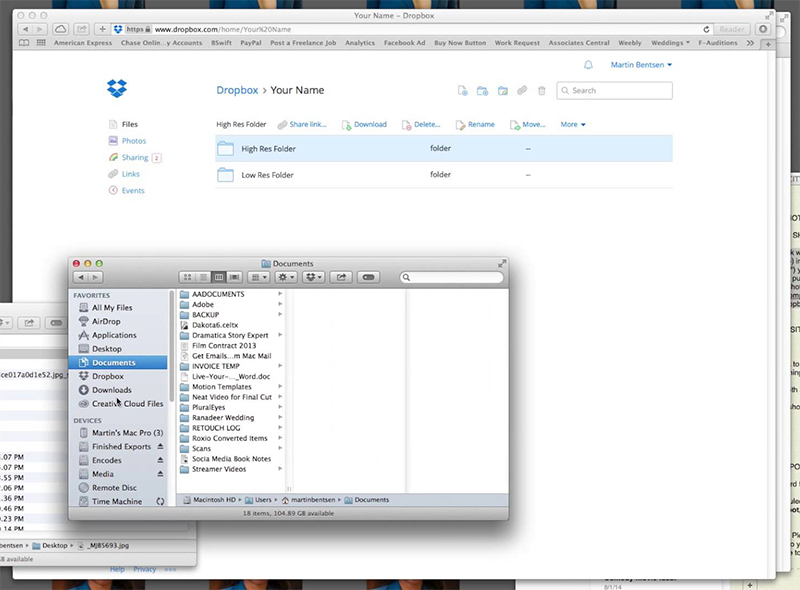Click the Dropbox breadcrumb link
This screenshot has height=590, width=800.
coord(237,90)
